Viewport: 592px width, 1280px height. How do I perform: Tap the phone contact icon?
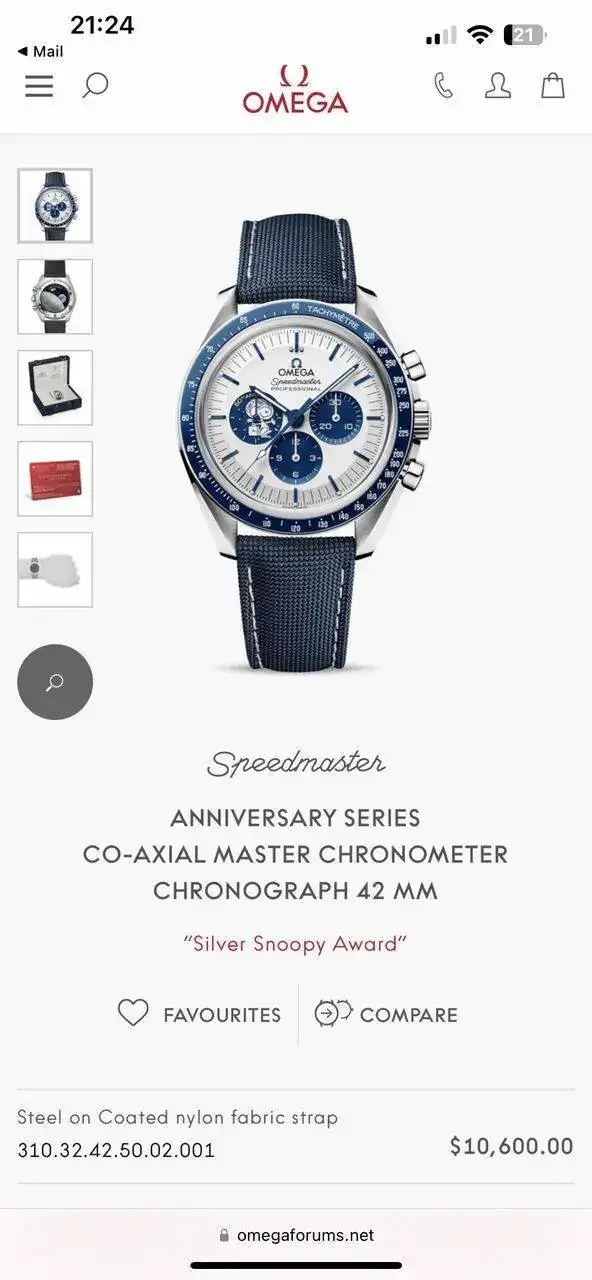point(443,86)
